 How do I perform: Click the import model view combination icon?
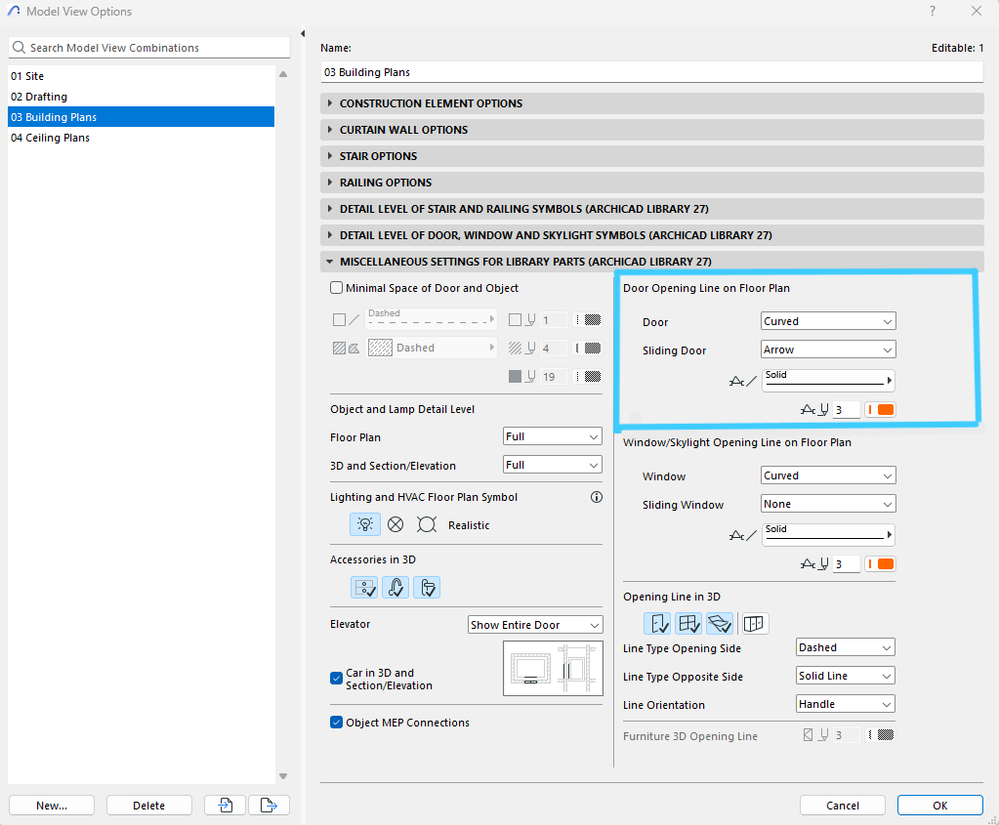tap(226, 805)
